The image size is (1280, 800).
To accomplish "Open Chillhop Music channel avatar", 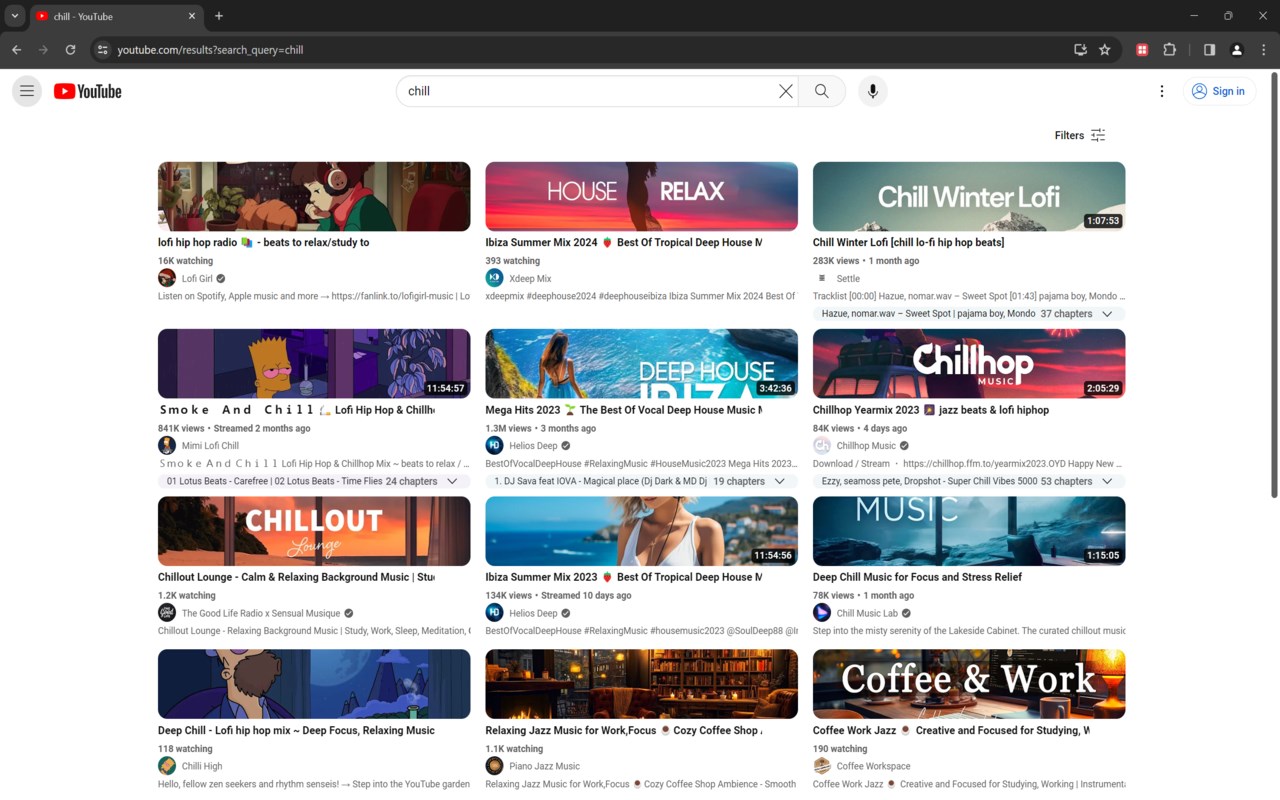I will [822, 445].
